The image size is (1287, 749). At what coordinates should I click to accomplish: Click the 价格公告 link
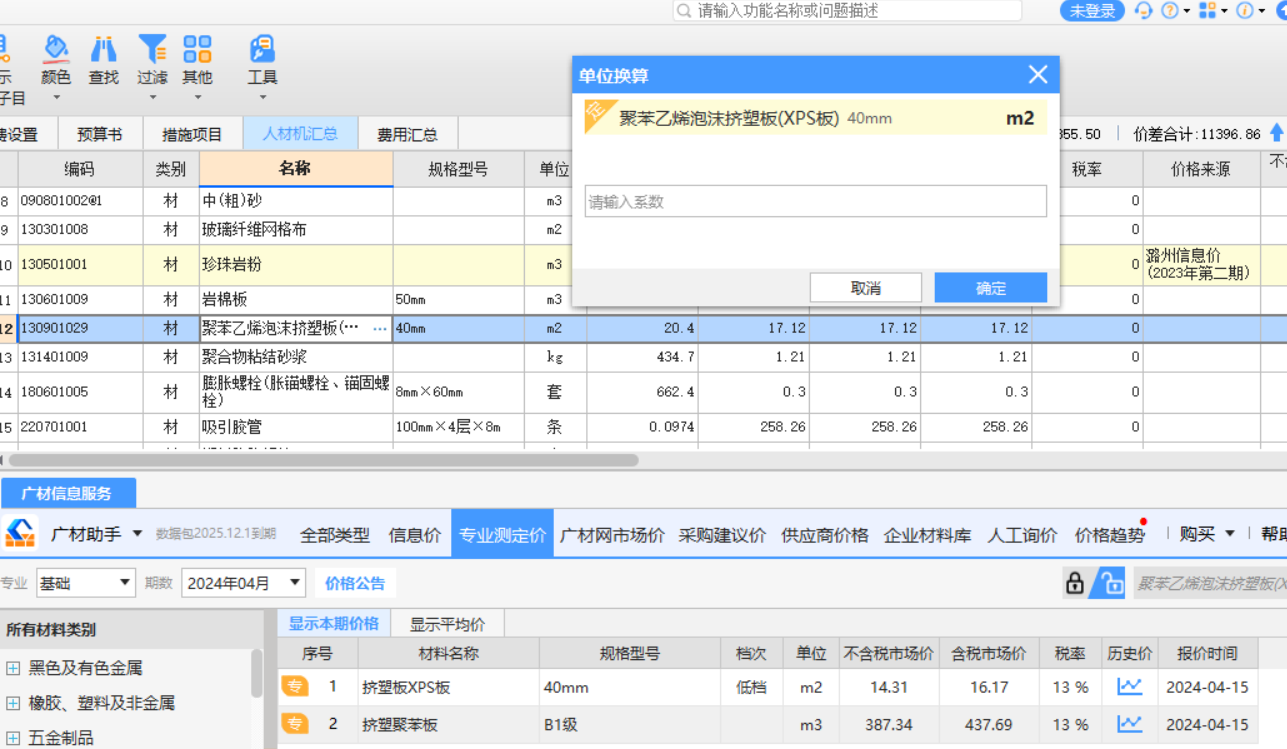pyautogui.click(x=355, y=583)
